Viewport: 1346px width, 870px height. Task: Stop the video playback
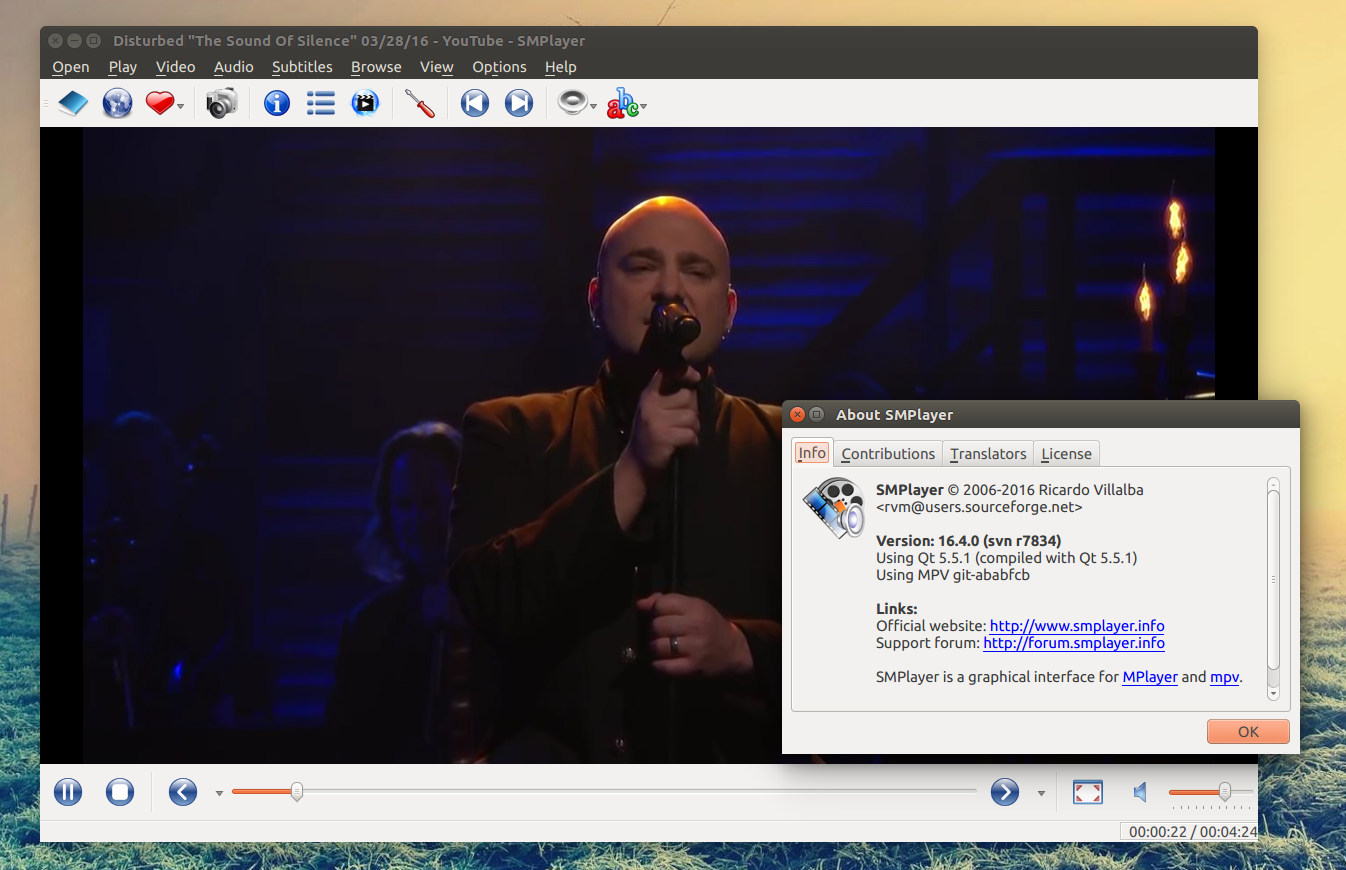click(120, 793)
